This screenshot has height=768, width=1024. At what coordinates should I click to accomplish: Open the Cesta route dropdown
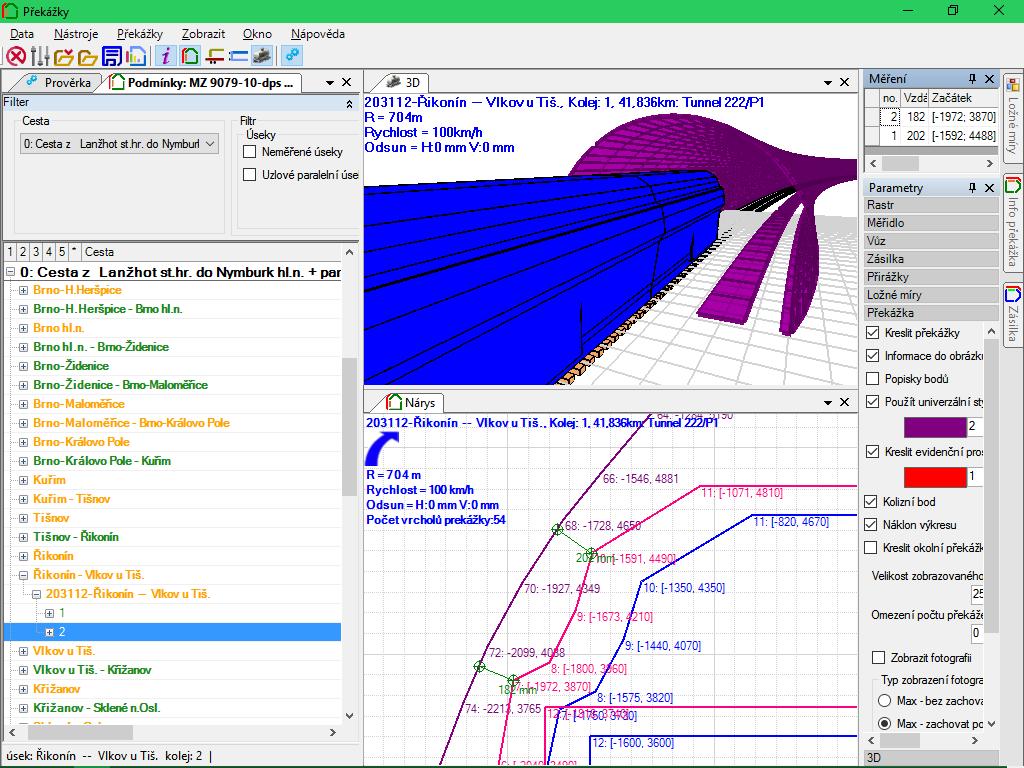coord(120,144)
